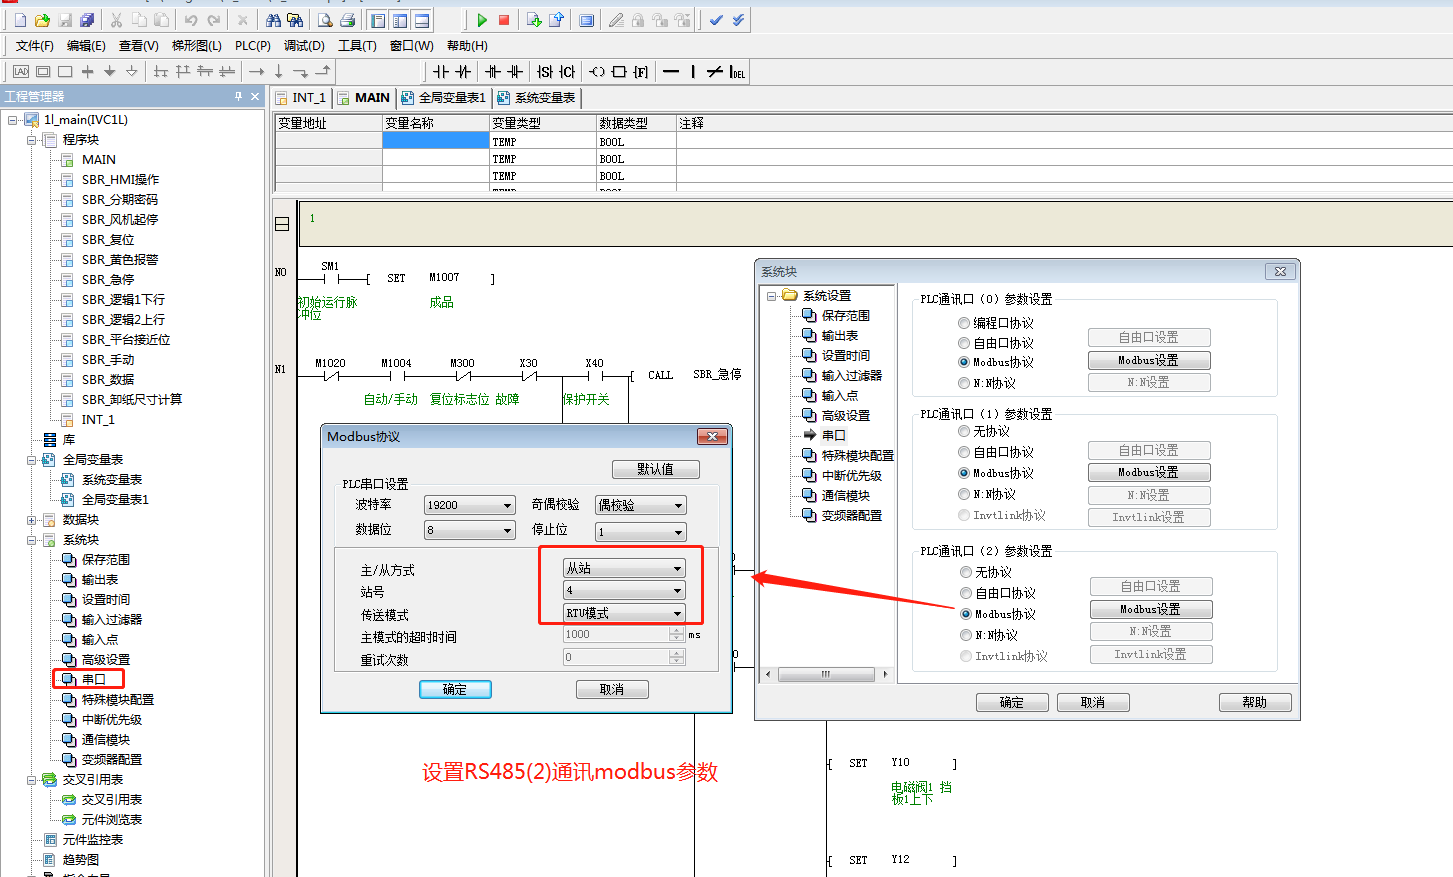Click the Download to PLC icon
The image size is (1453, 877).
[x=534, y=20]
